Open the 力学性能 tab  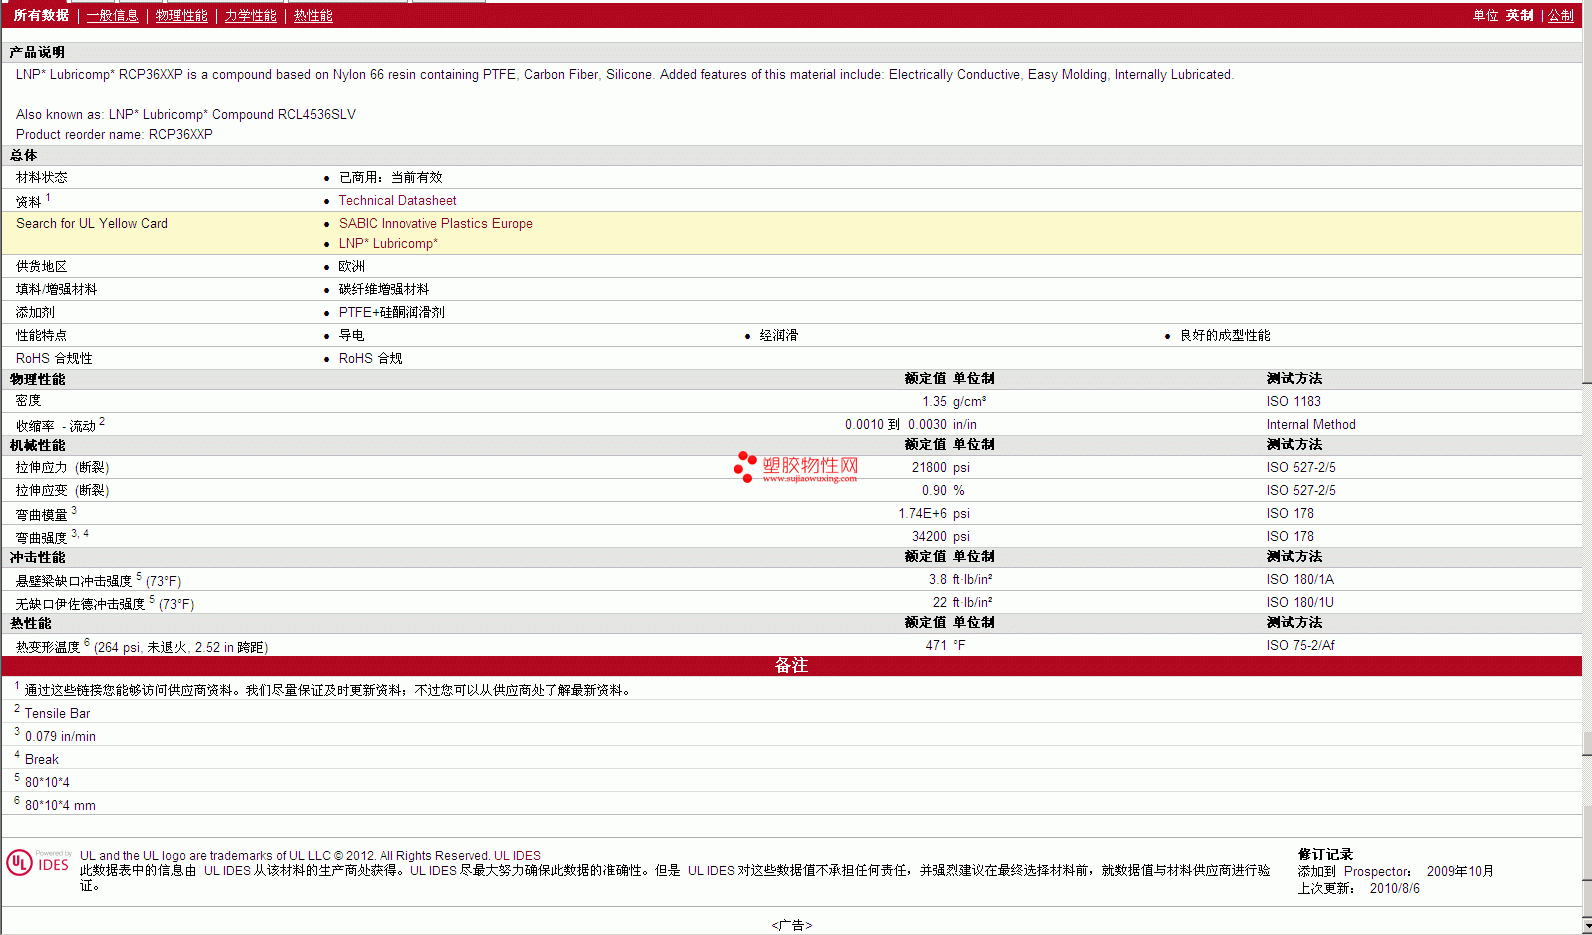(x=250, y=16)
